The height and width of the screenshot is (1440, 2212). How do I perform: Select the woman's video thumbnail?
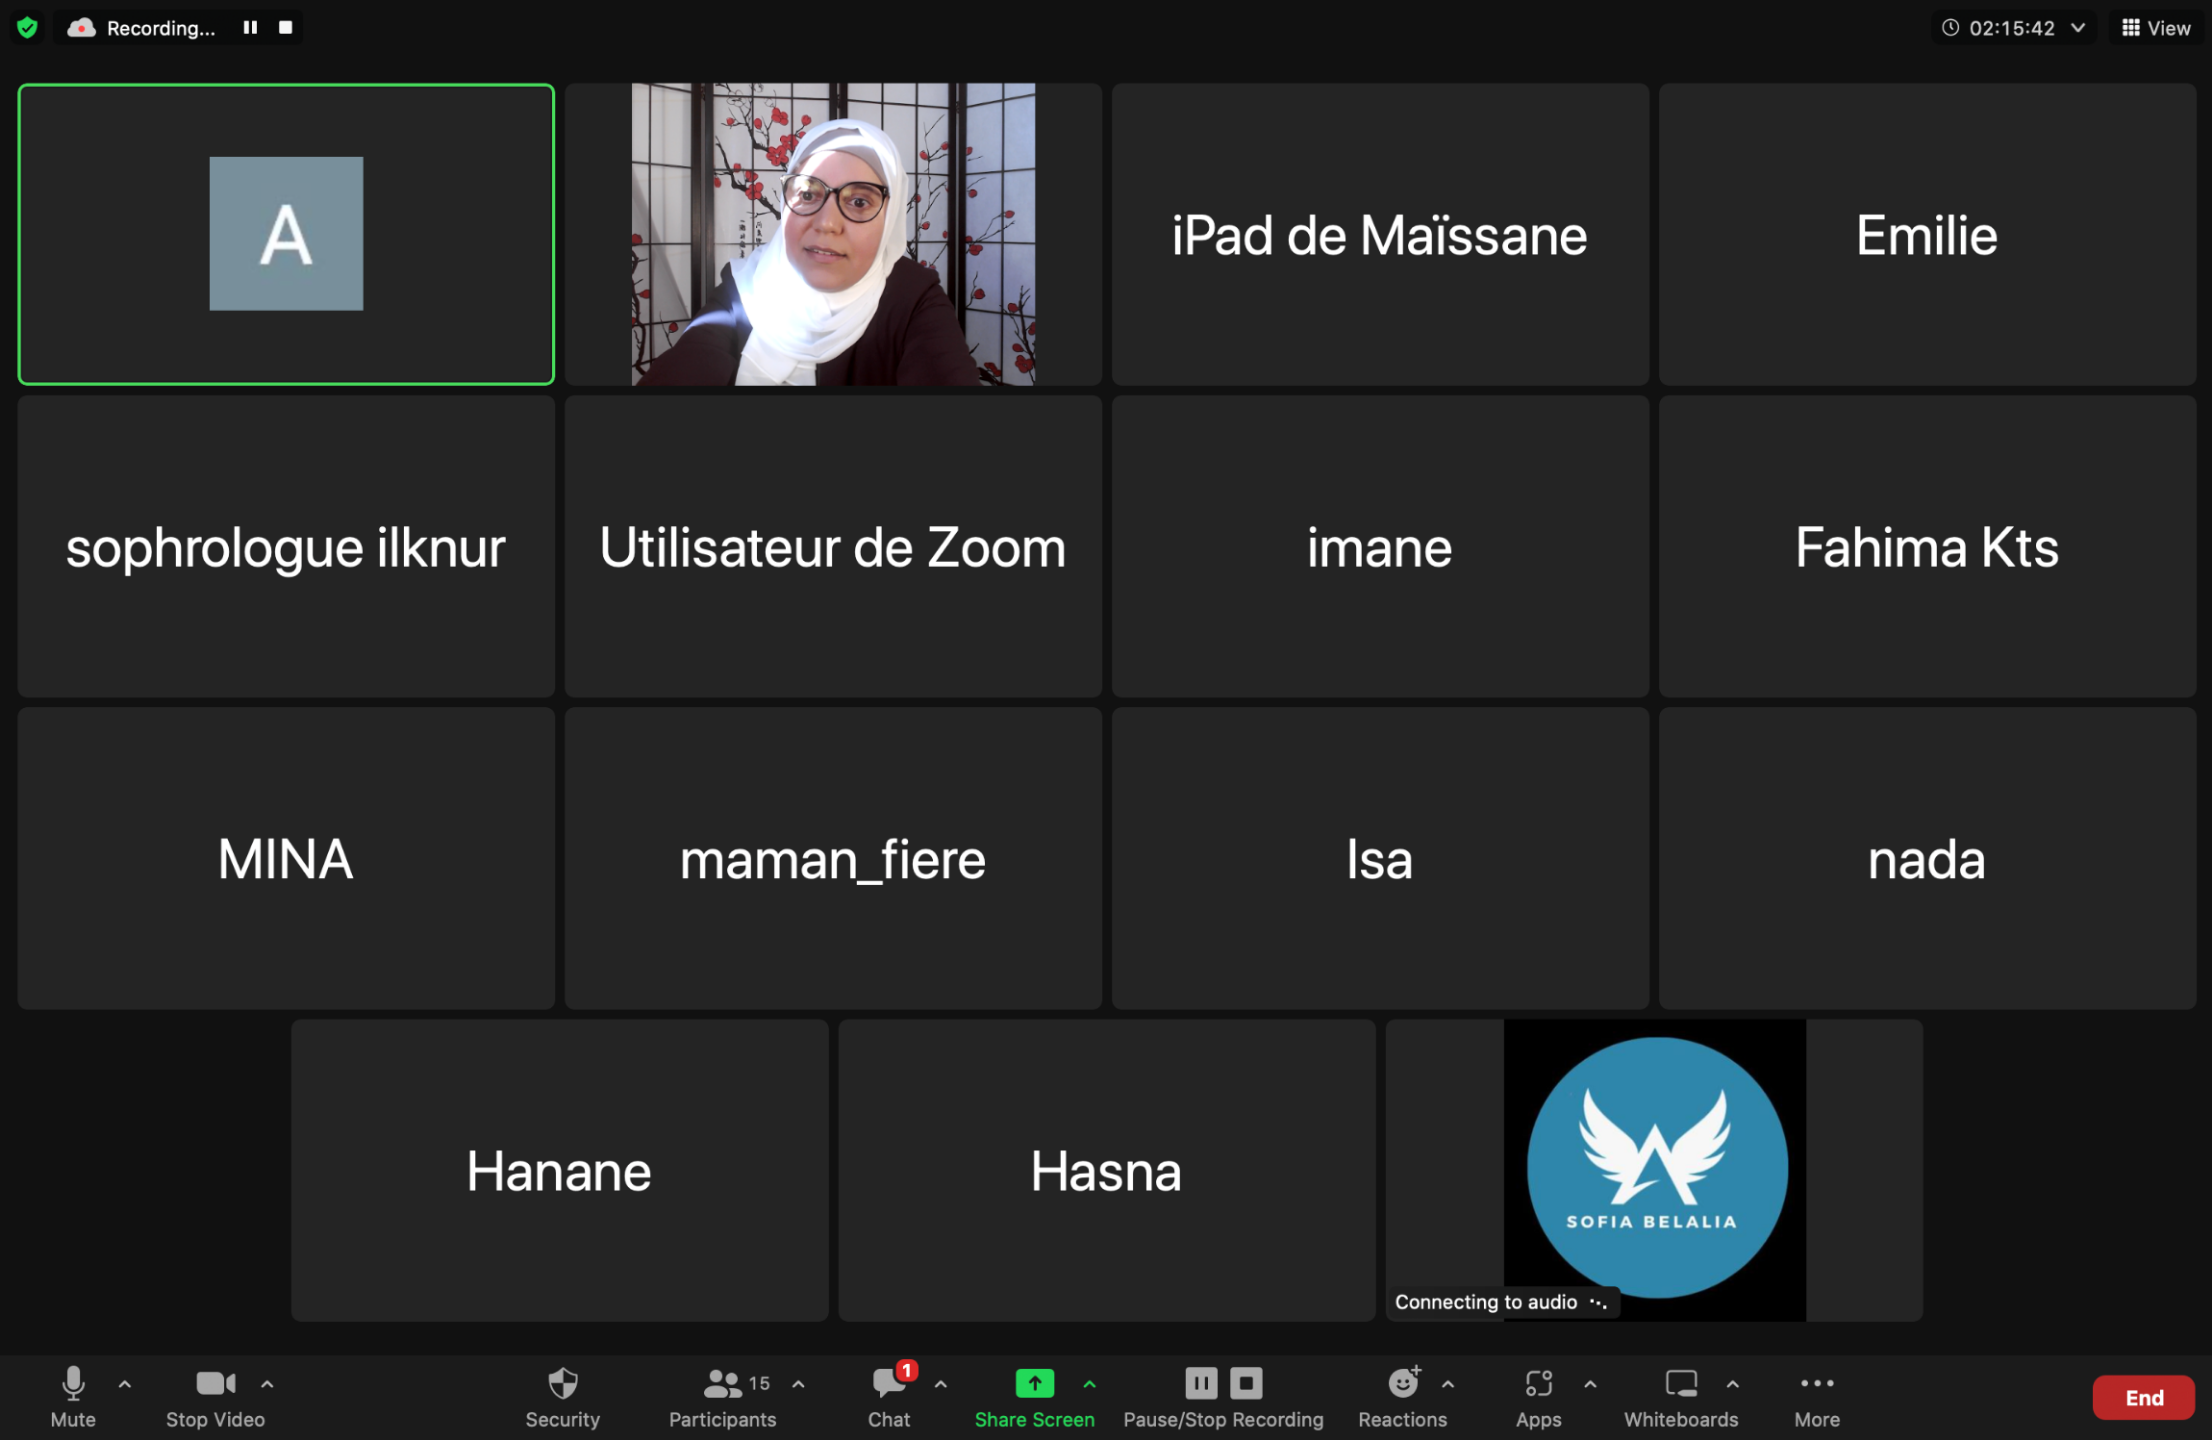coord(833,235)
